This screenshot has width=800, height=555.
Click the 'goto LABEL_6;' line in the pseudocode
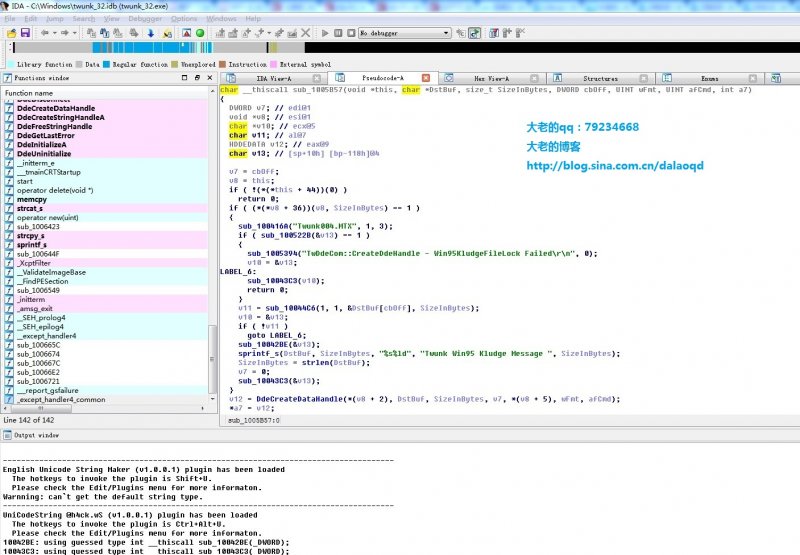coord(277,335)
